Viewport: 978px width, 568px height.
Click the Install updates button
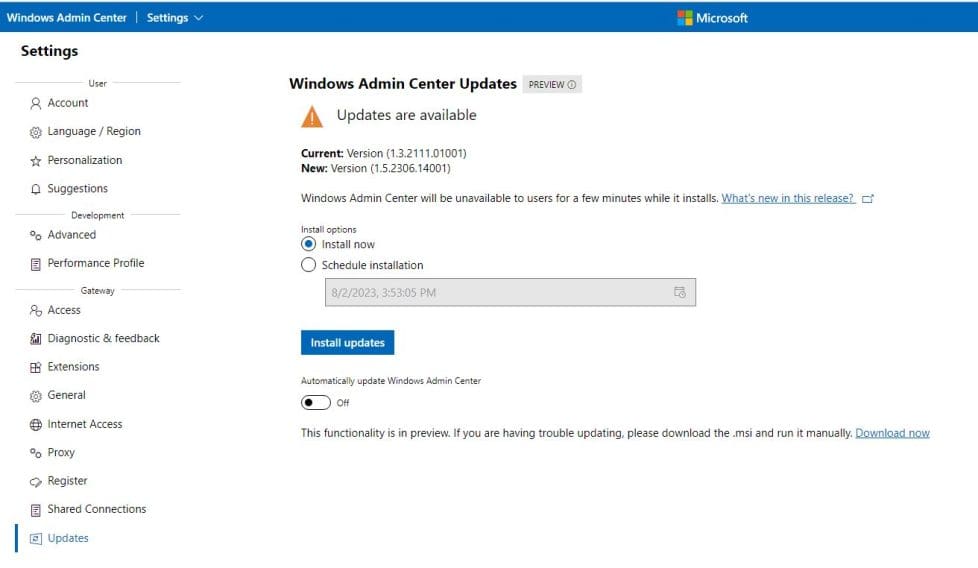click(347, 342)
